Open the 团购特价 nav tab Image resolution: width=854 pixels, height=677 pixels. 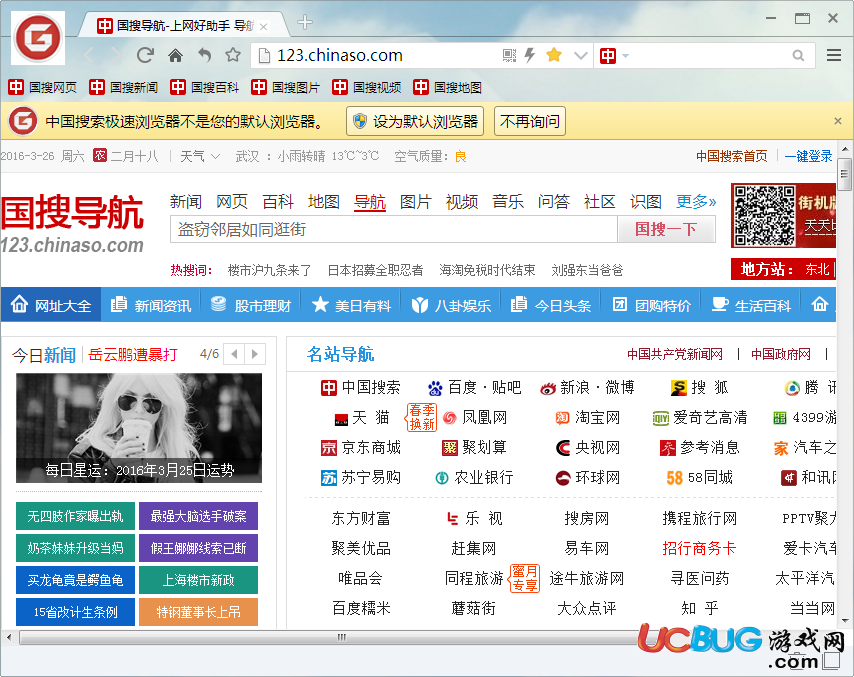(x=651, y=305)
